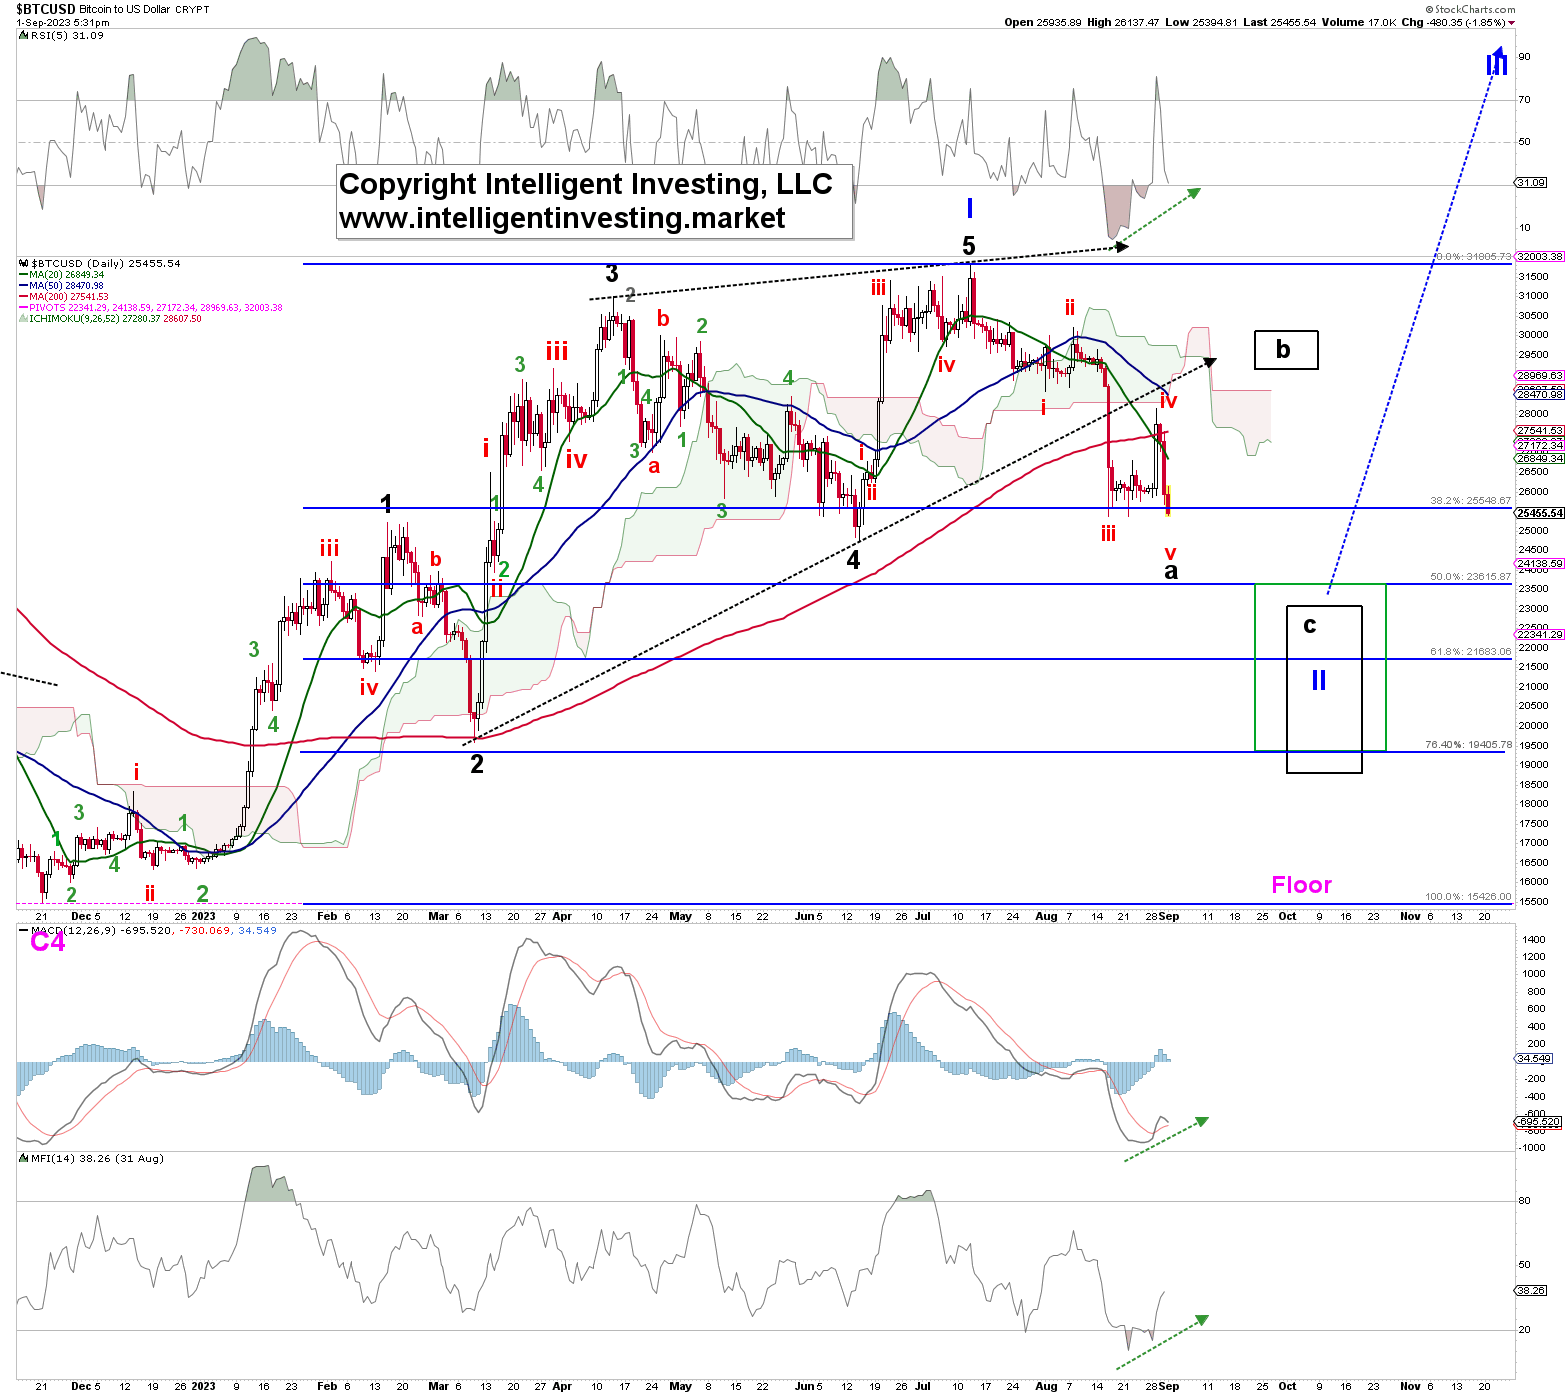Click the area icon beside RSI(5) label
Viewport: 1565px width, 1396px height.
coord(24,35)
